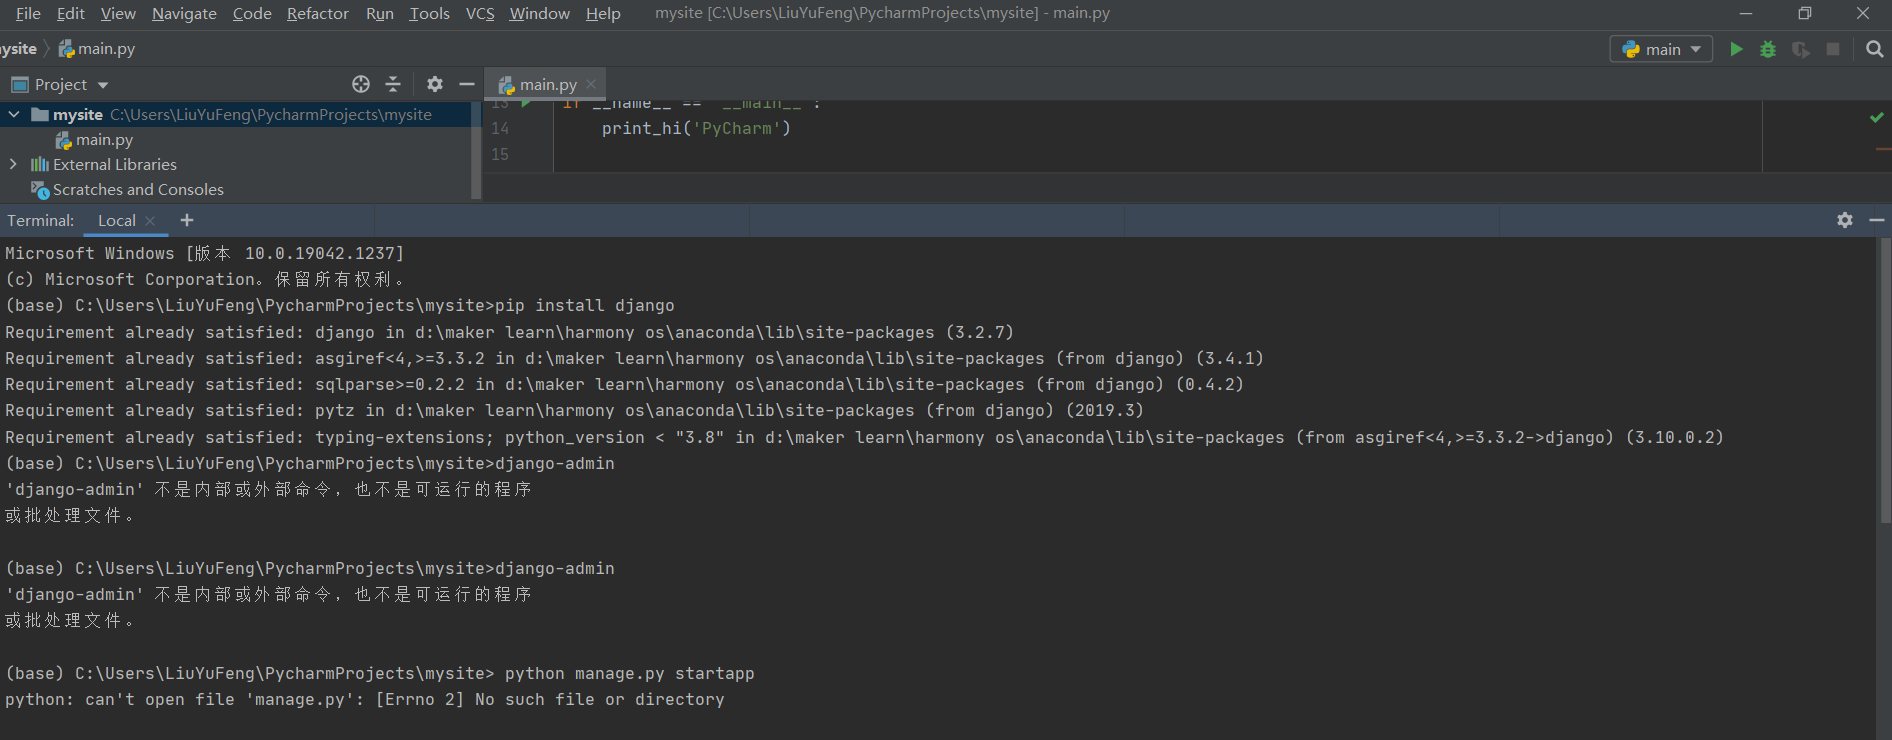Image resolution: width=1892 pixels, height=740 pixels.
Task: Select Scratches and Consoles item
Action: 127,189
